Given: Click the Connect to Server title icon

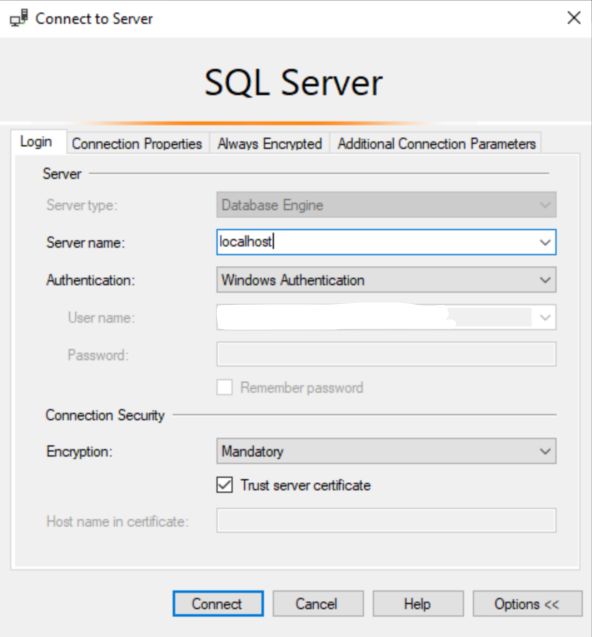Looking at the screenshot, I should click(x=19, y=18).
